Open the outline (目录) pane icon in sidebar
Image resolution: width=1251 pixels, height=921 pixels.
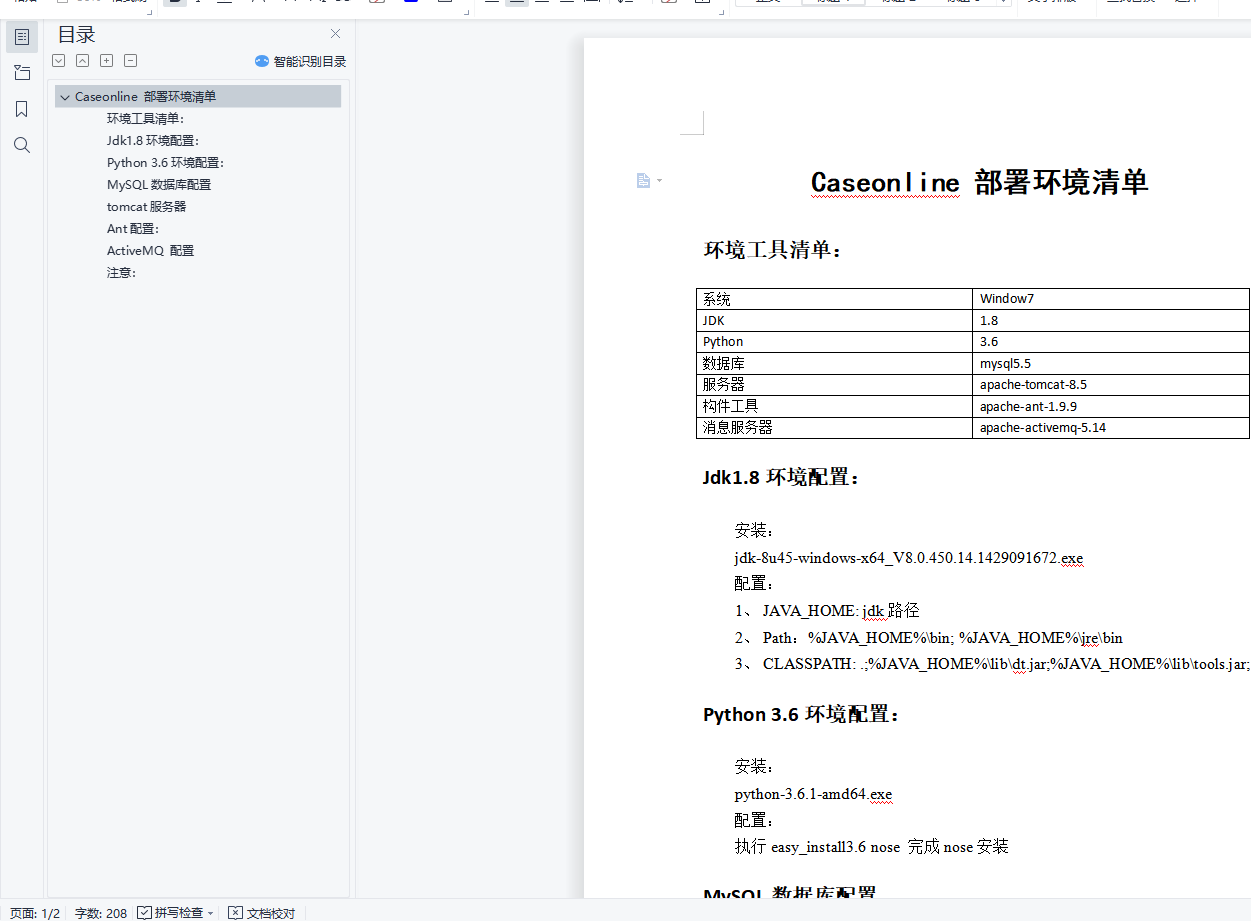pyautogui.click(x=22, y=37)
